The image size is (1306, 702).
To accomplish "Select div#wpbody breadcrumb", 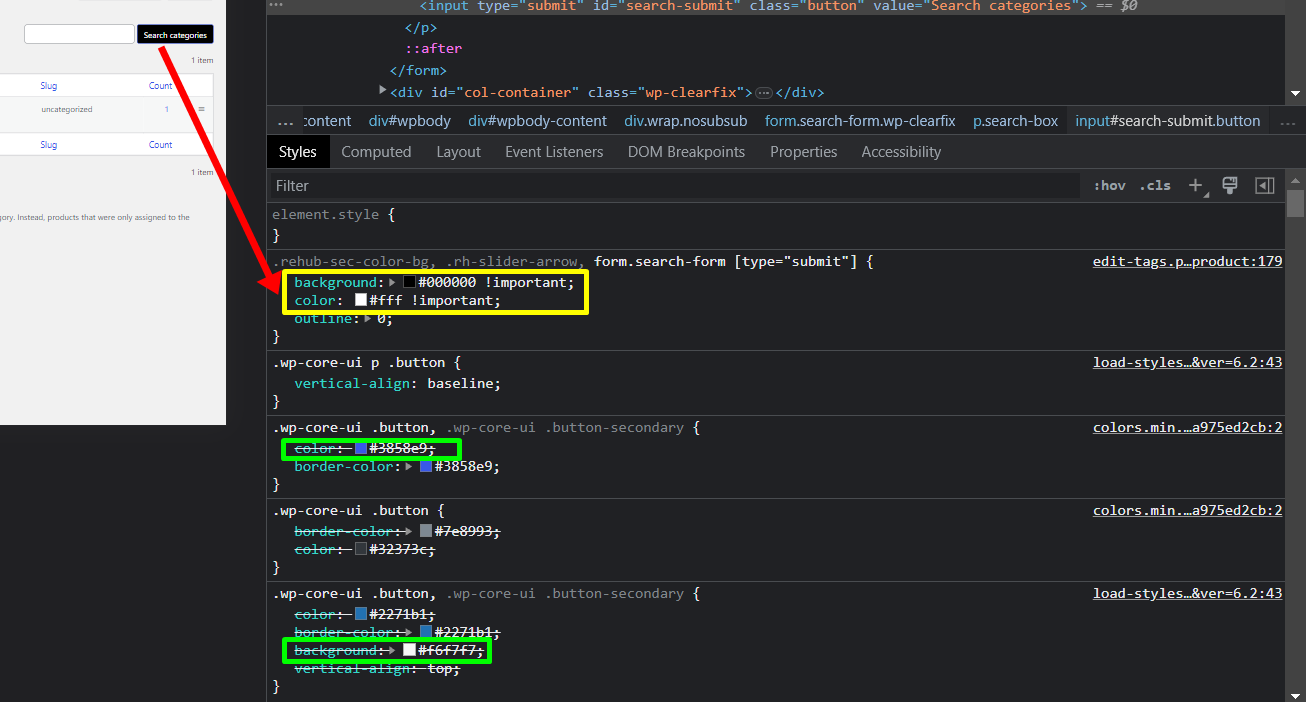I will [x=410, y=121].
